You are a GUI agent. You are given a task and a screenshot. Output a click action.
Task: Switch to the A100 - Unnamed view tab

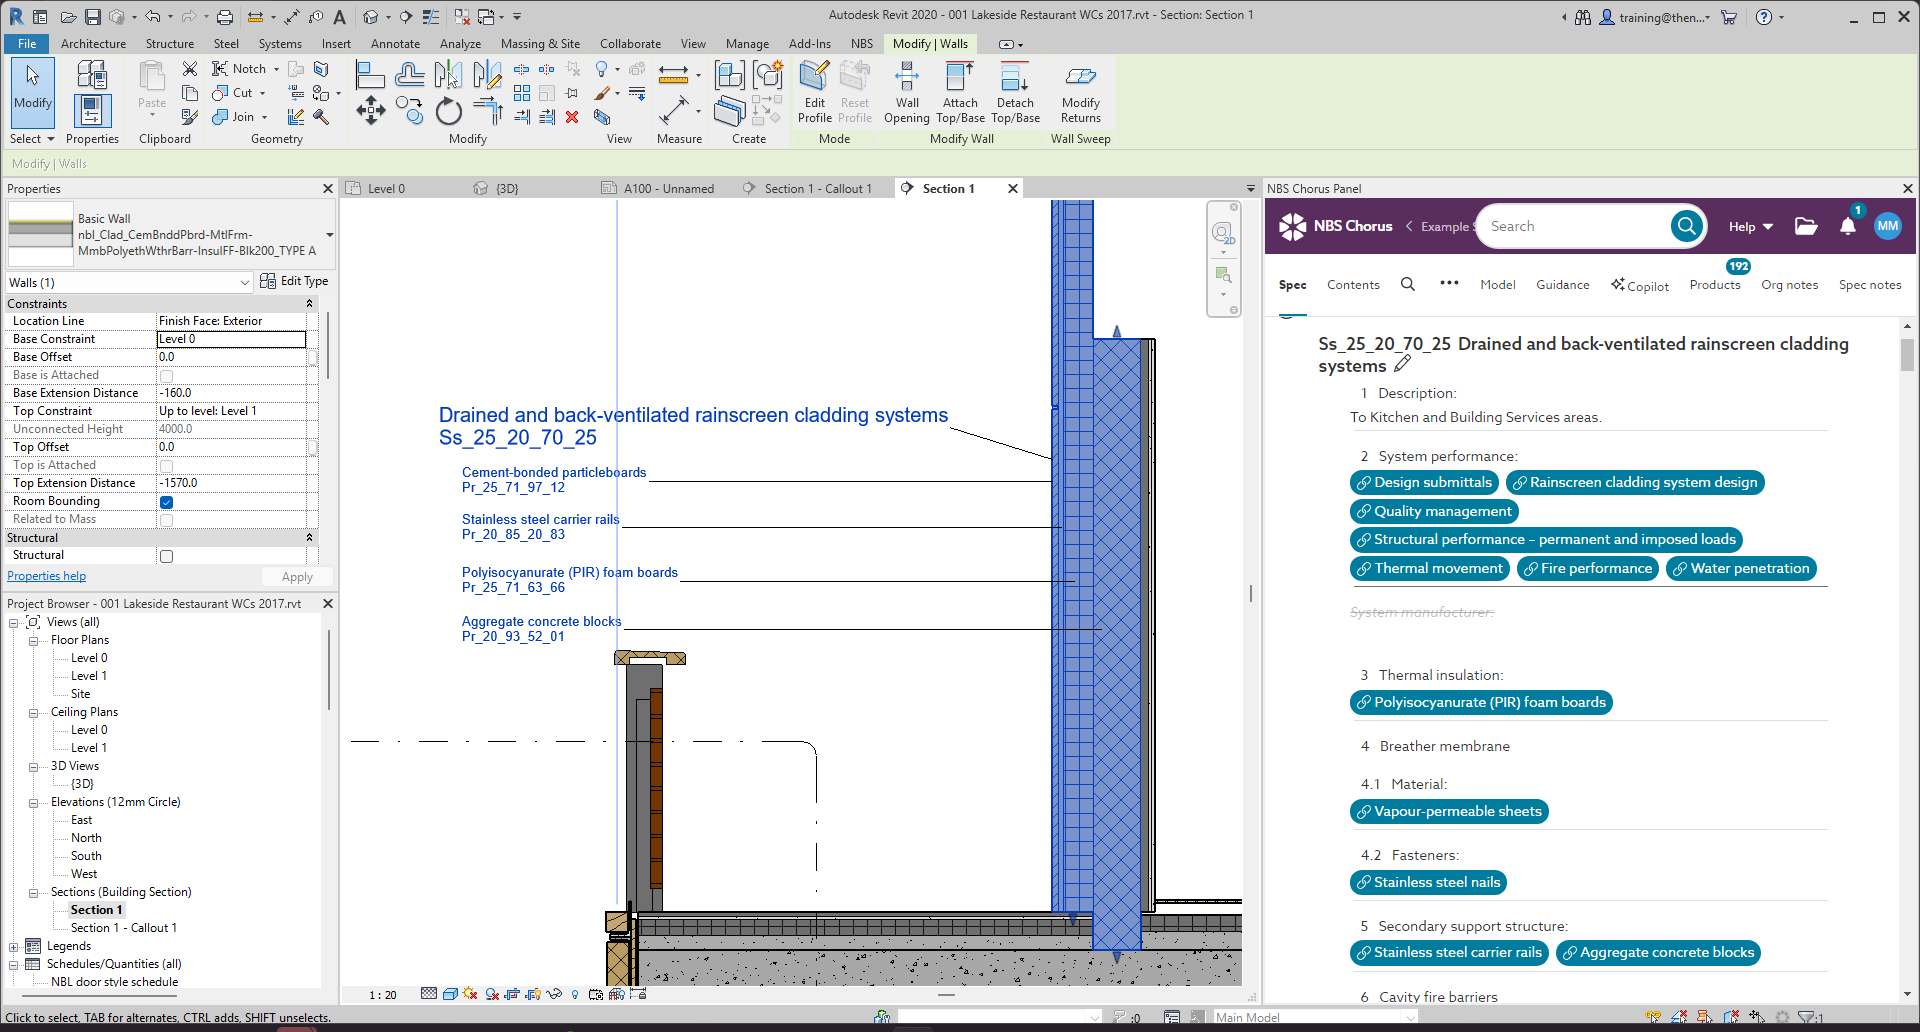[x=668, y=189]
